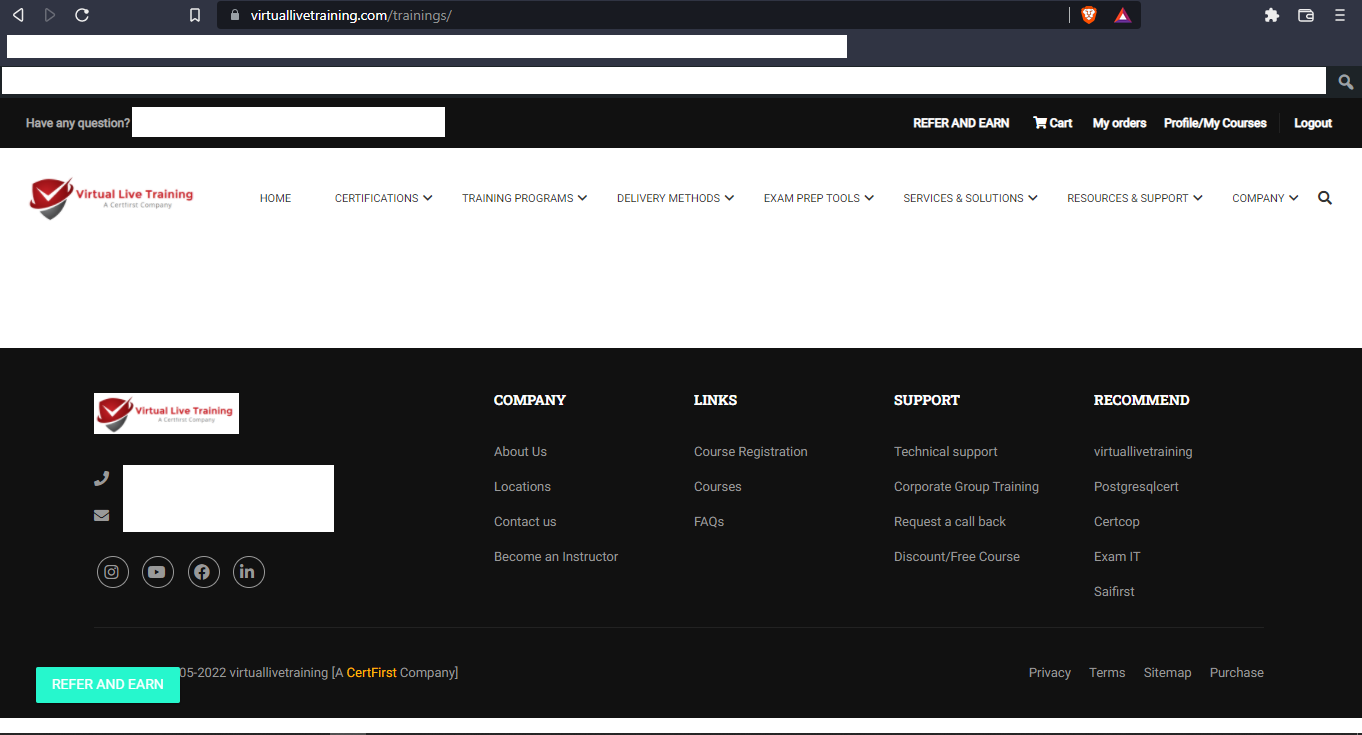Open the Become an Instructor link
Screen dimensions: 1362x735
pyautogui.click(x=556, y=557)
